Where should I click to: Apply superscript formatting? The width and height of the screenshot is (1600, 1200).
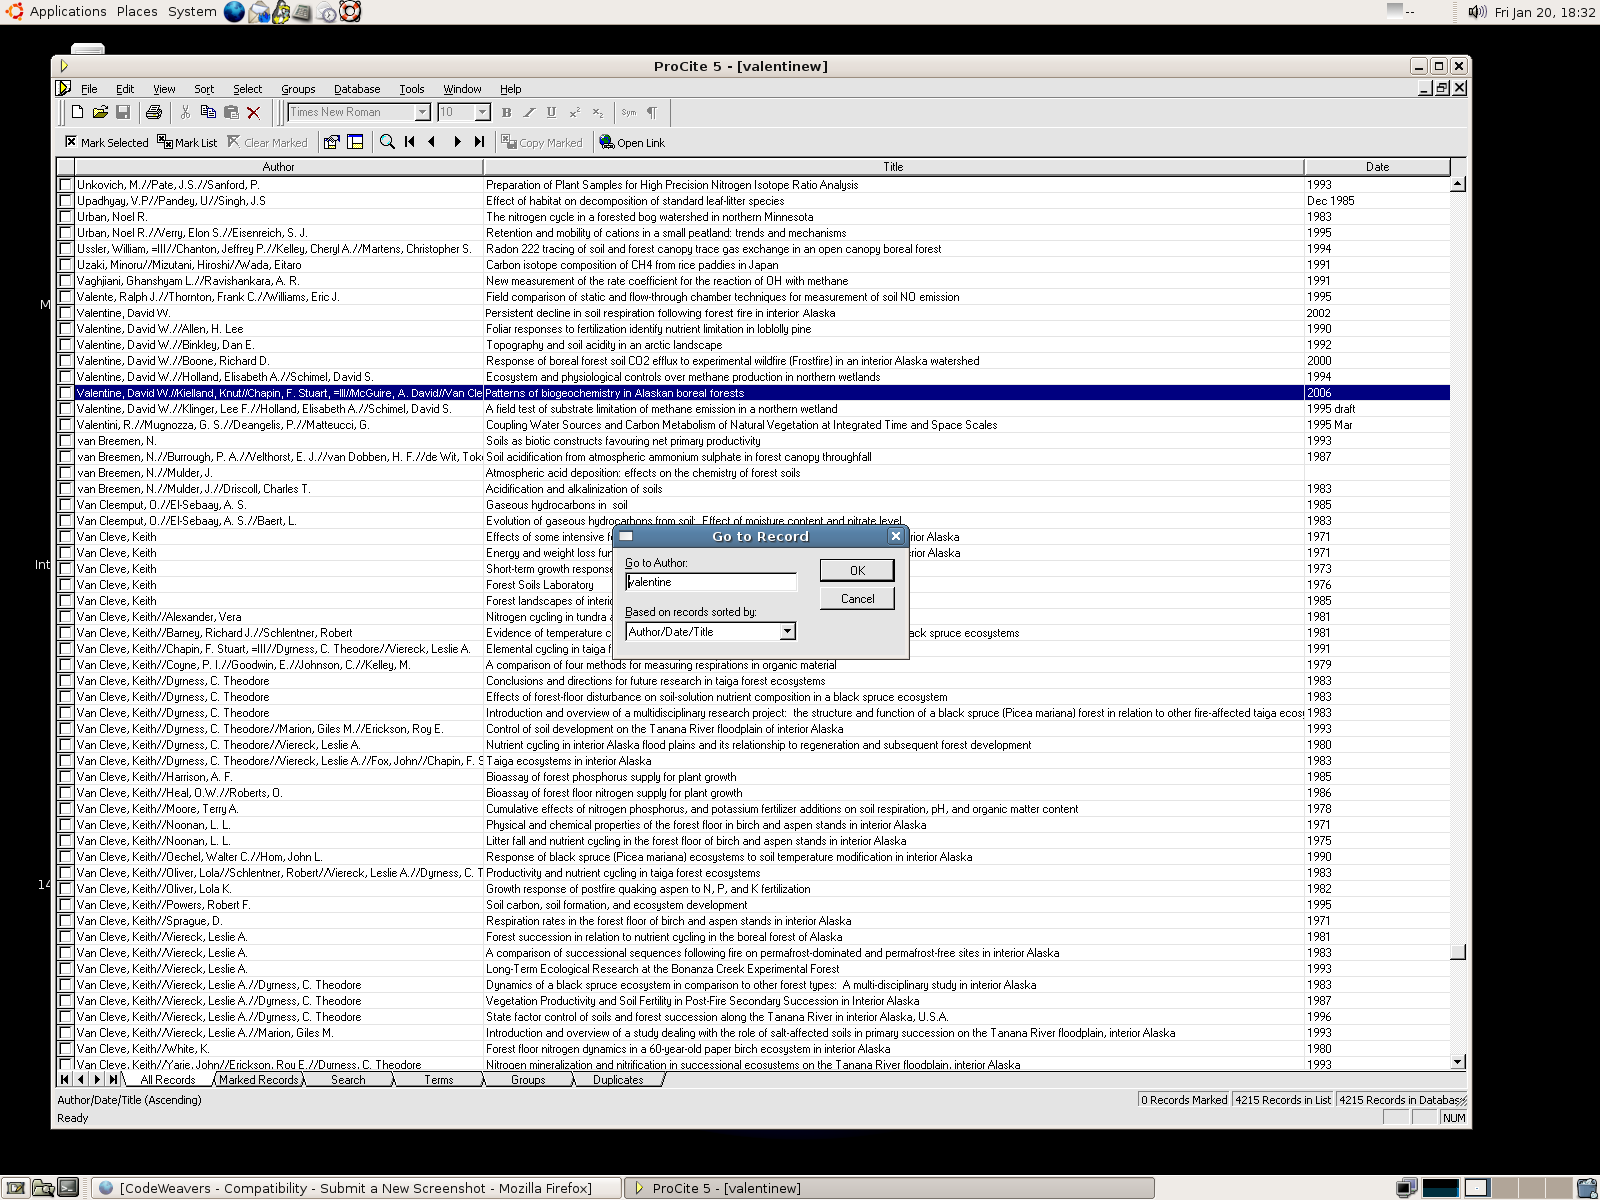pos(575,112)
